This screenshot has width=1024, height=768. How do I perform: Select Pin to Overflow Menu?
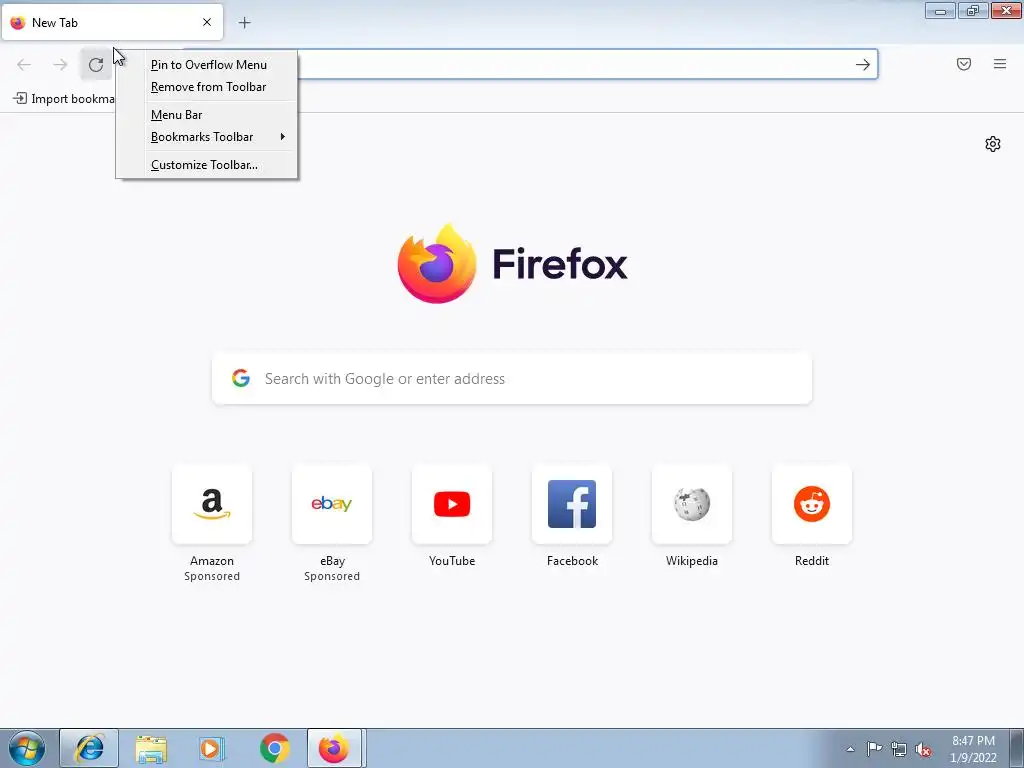tap(207, 65)
